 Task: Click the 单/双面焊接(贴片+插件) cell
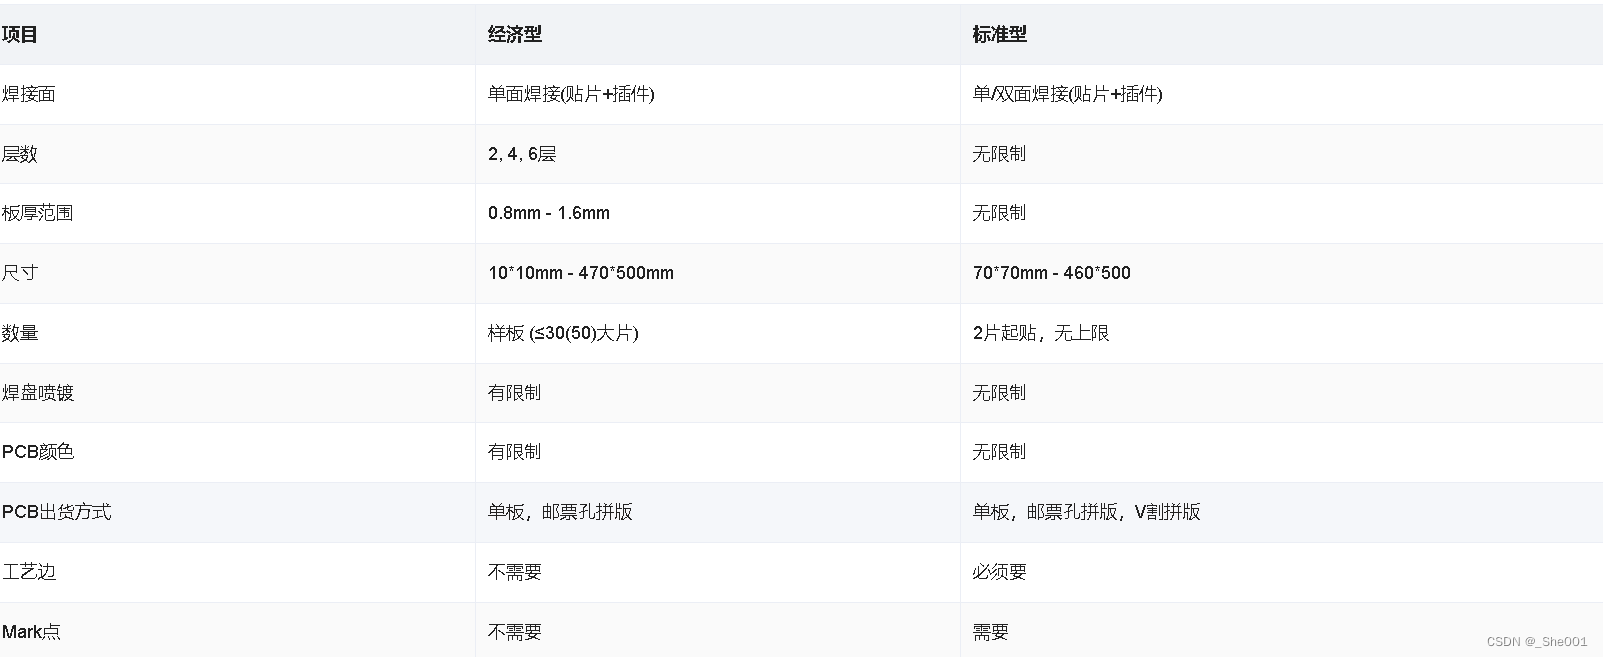(x=1067, y=94)
